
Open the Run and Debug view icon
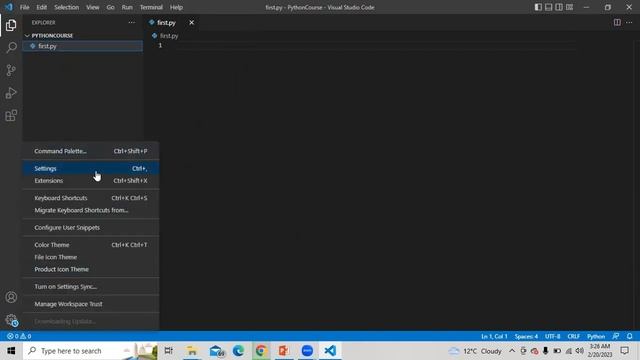[x=11, y=93]
